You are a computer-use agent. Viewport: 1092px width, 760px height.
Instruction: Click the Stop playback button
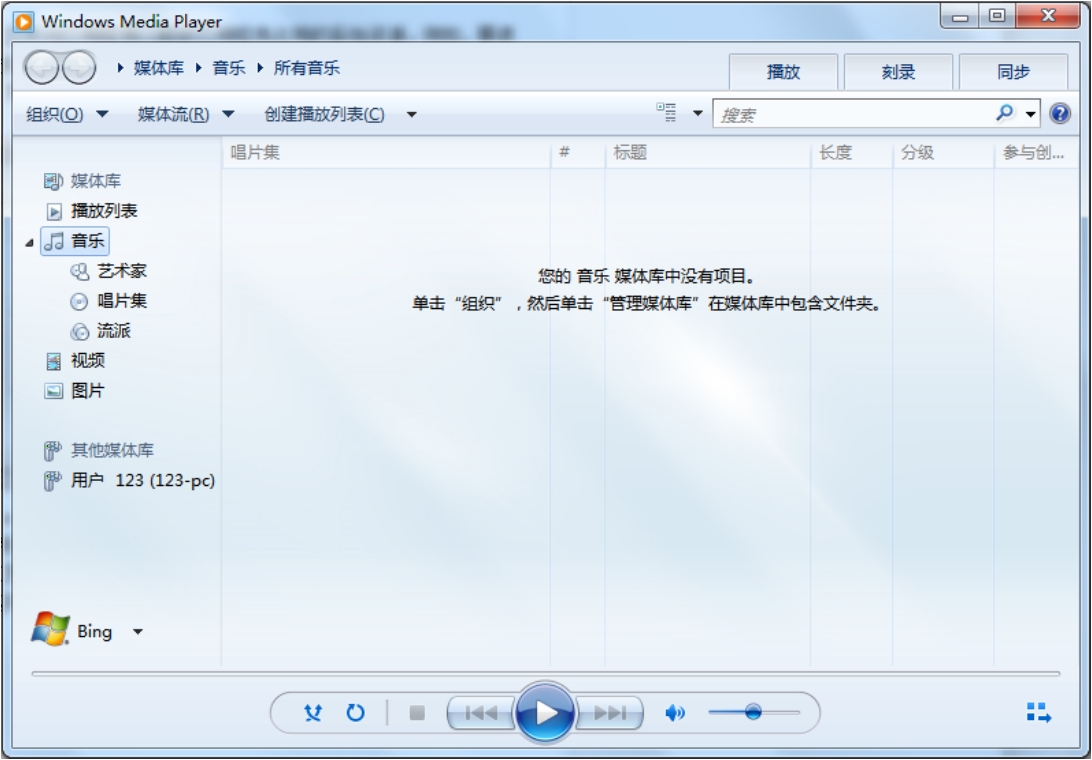(417, 713)
